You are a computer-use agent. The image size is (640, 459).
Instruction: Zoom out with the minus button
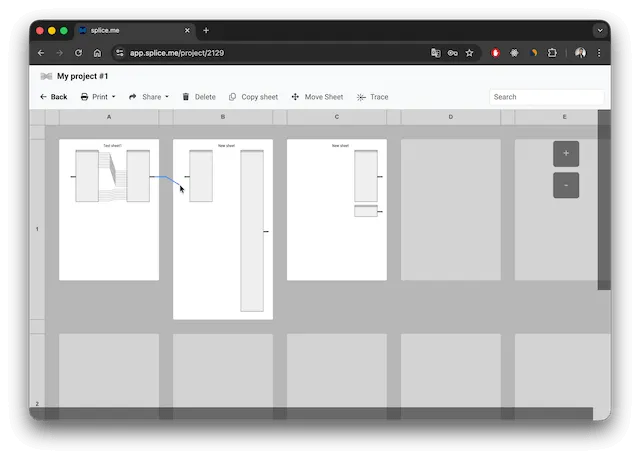[566, 185]
